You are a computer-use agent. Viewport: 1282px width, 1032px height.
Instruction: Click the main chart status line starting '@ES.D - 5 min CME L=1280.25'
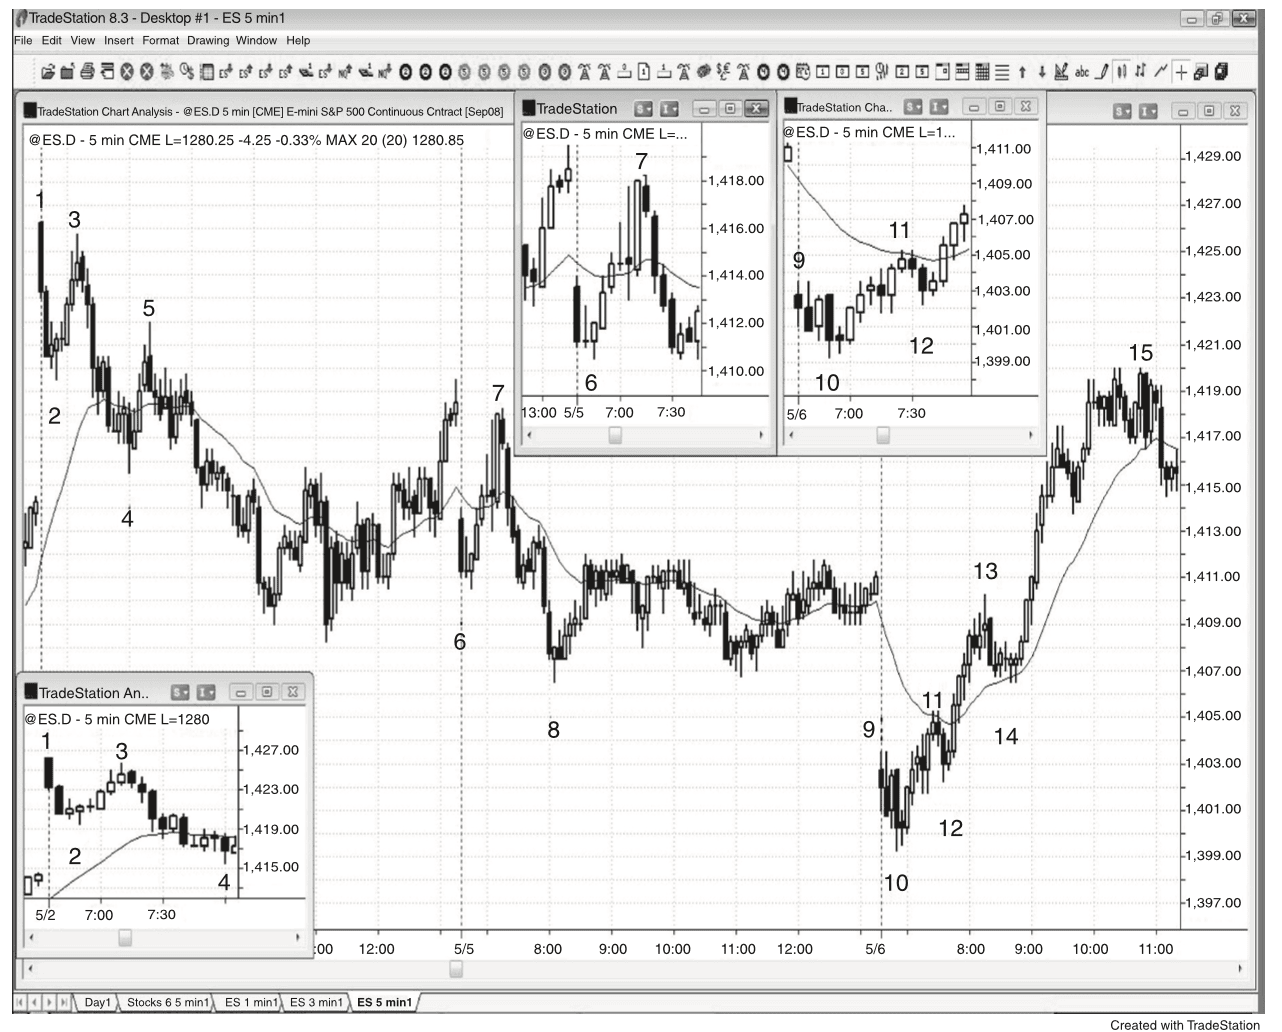coord(246,140)
